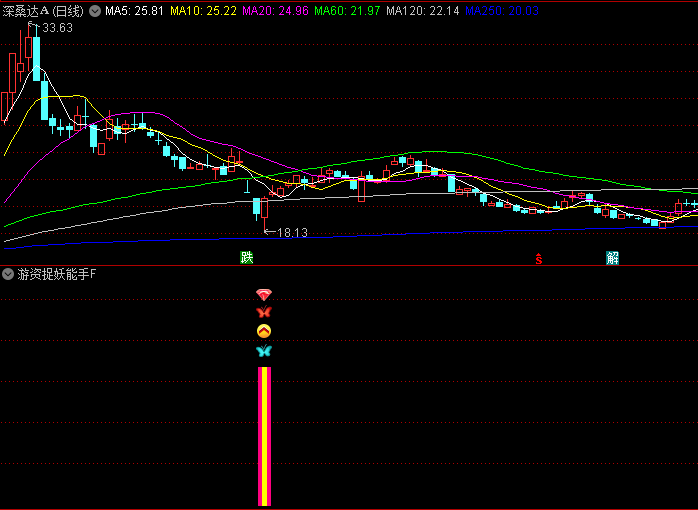Click the yellow-magenta signal bar in indicator panel

265,436
